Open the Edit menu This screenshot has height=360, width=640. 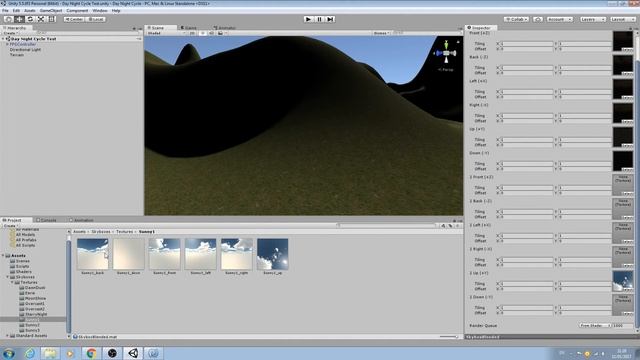[x=16, y=11]
